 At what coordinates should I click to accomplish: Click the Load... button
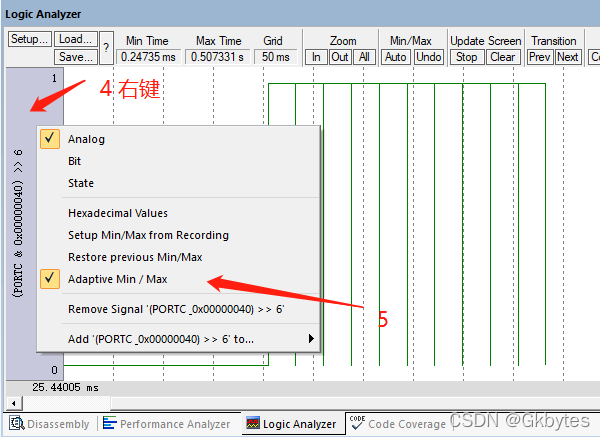[x=76, y=39]
